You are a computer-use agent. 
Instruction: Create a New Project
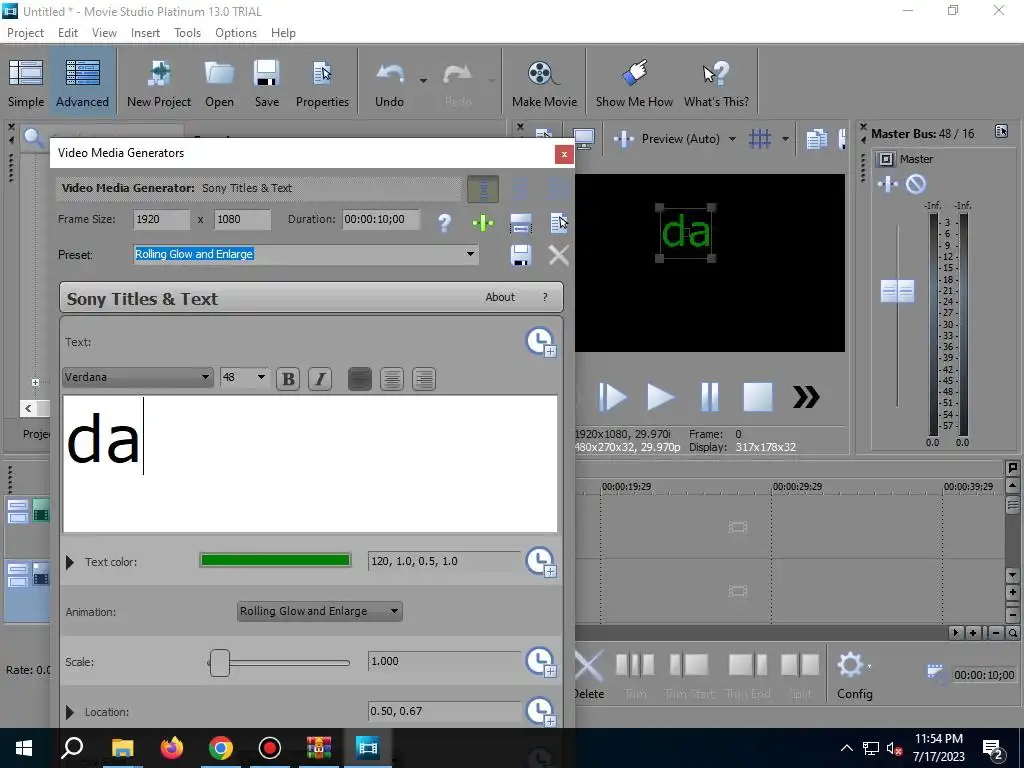[159, 83]
